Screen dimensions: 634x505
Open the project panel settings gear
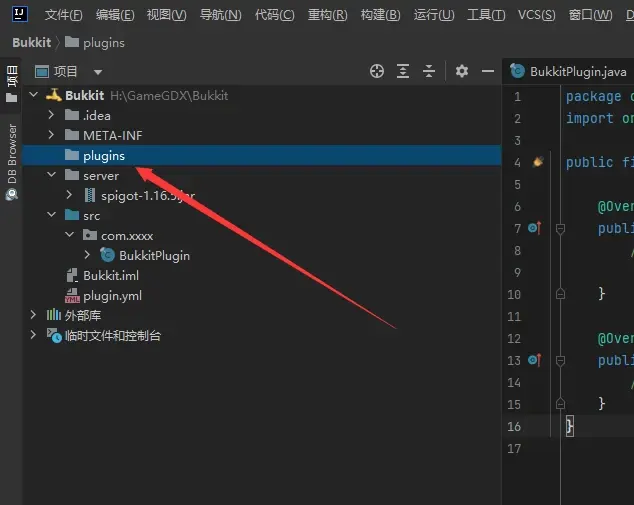(x=462, y=71)
